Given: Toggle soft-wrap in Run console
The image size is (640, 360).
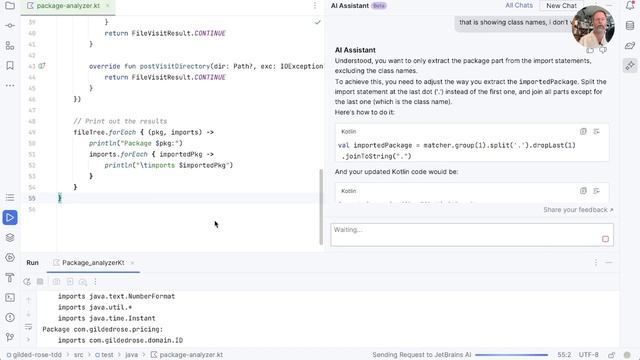Looking at the screenshot, I should tap(28, 327).
